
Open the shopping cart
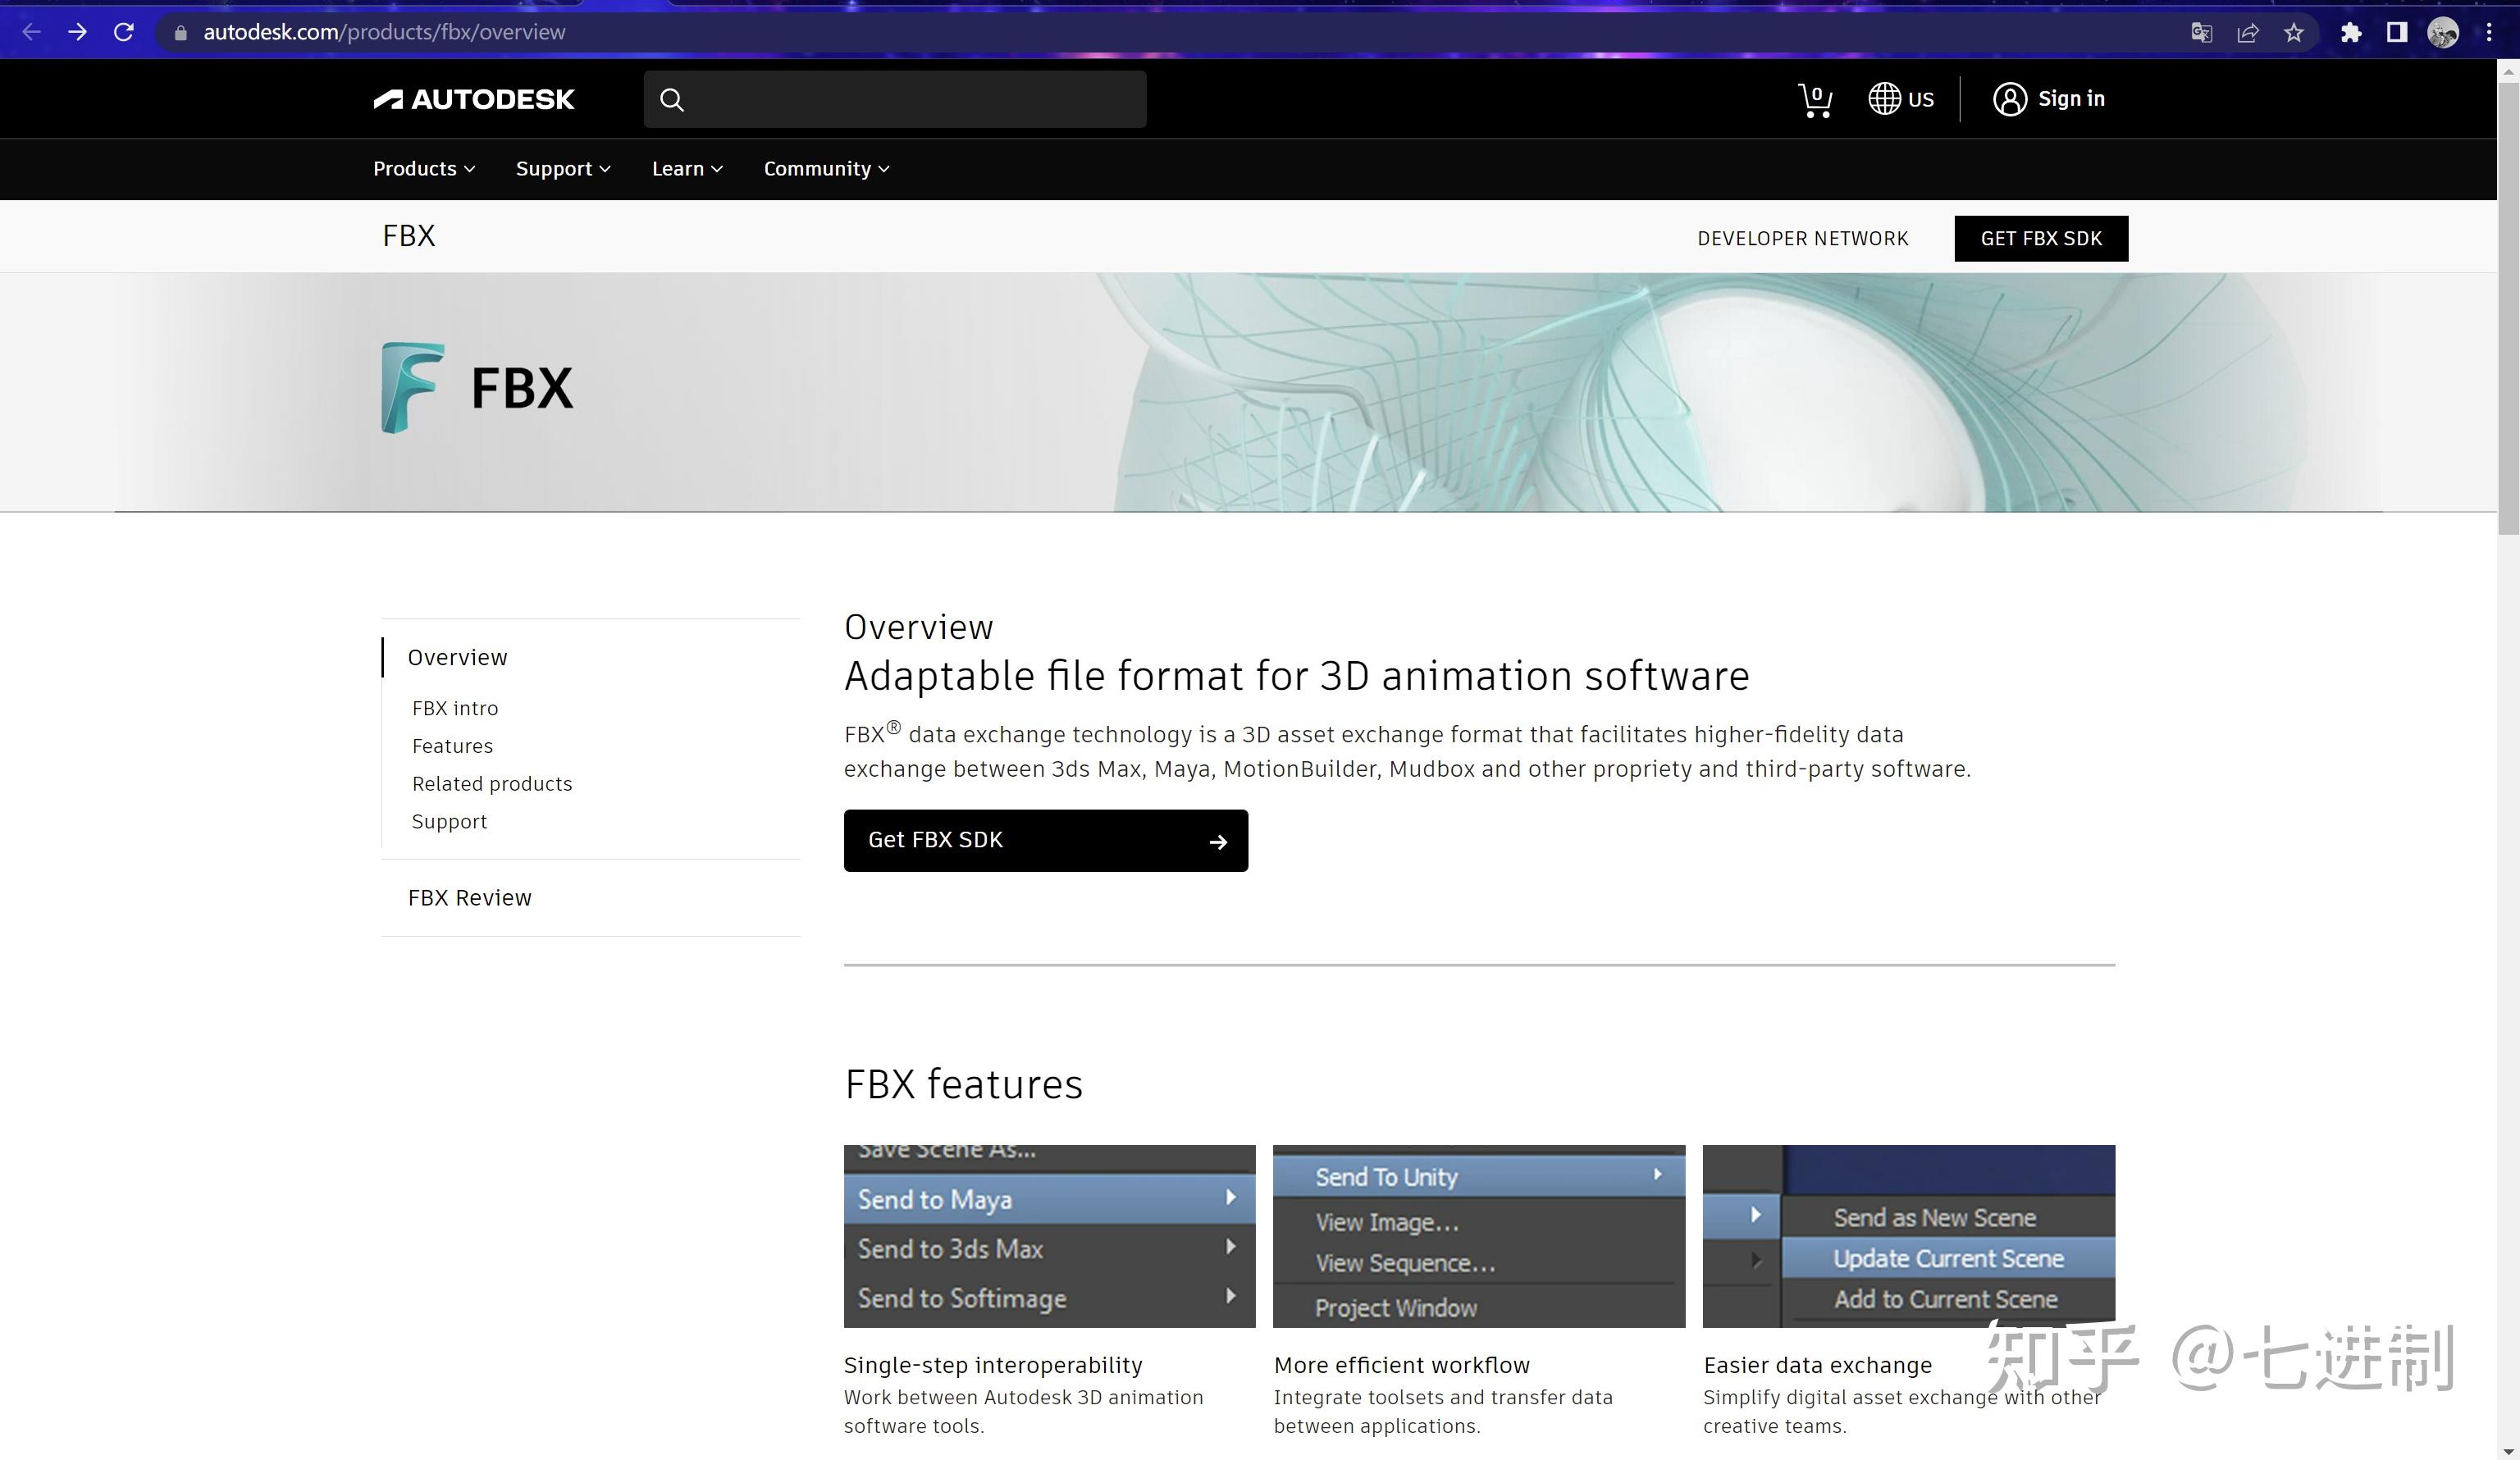pos(1814,98)
